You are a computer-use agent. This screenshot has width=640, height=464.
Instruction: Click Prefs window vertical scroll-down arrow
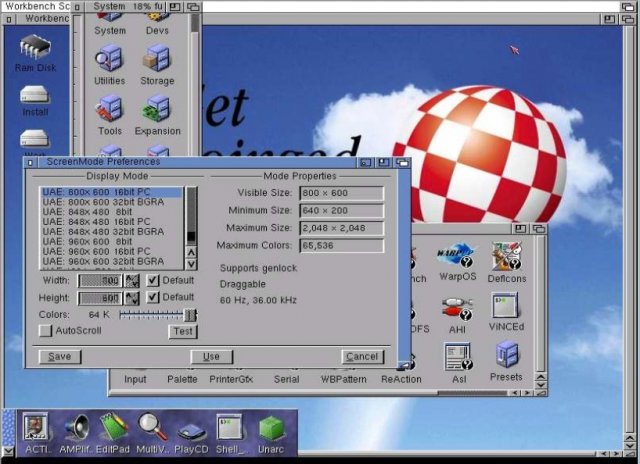coord(540,385)
